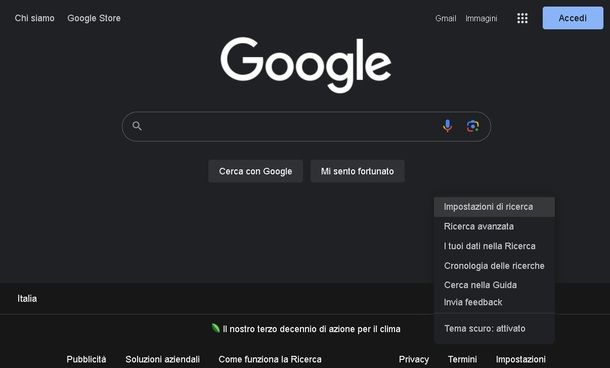Viewport: 610px width, 368px height.
Task: Collapse the Impostazioni footer menu
Action: click(521, 359)
